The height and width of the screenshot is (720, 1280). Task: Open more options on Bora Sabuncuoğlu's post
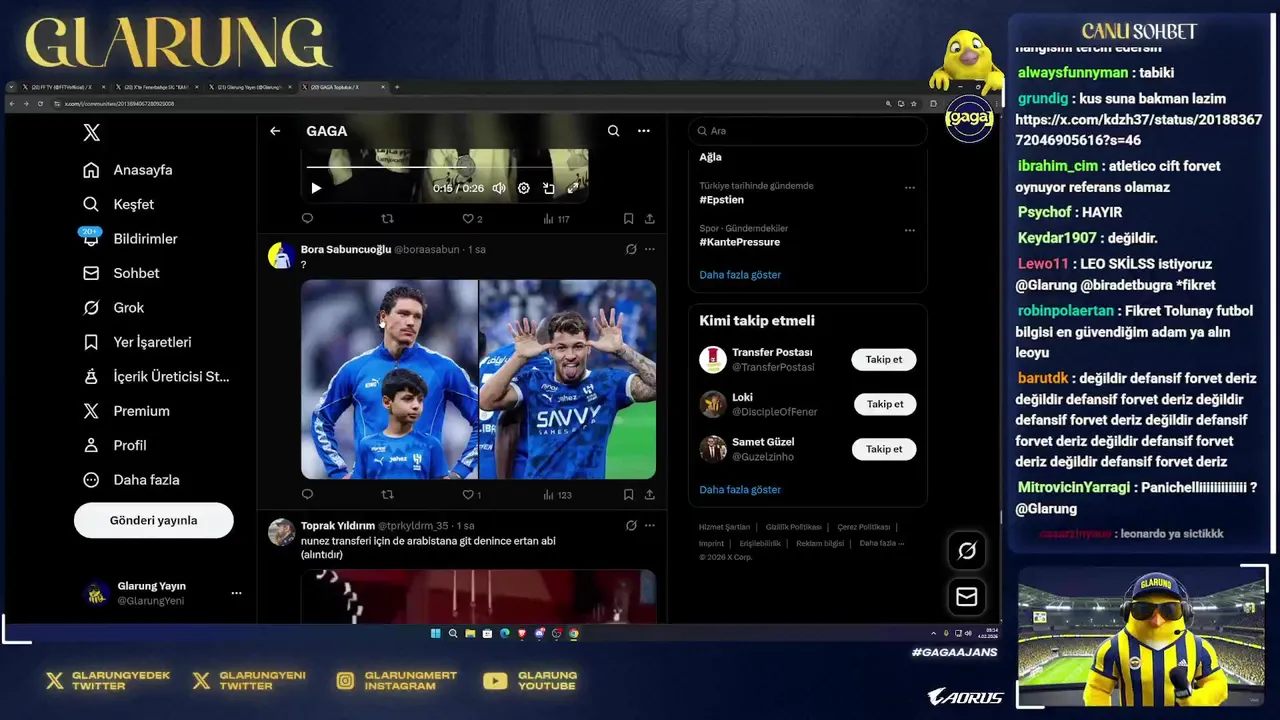(650, 249)
